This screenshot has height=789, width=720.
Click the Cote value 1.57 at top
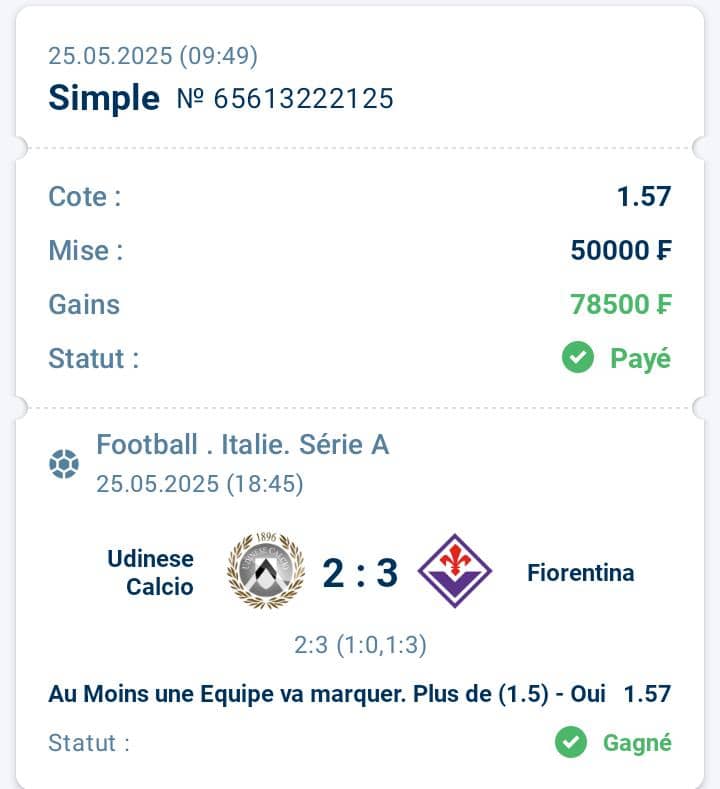click(644, 196)
